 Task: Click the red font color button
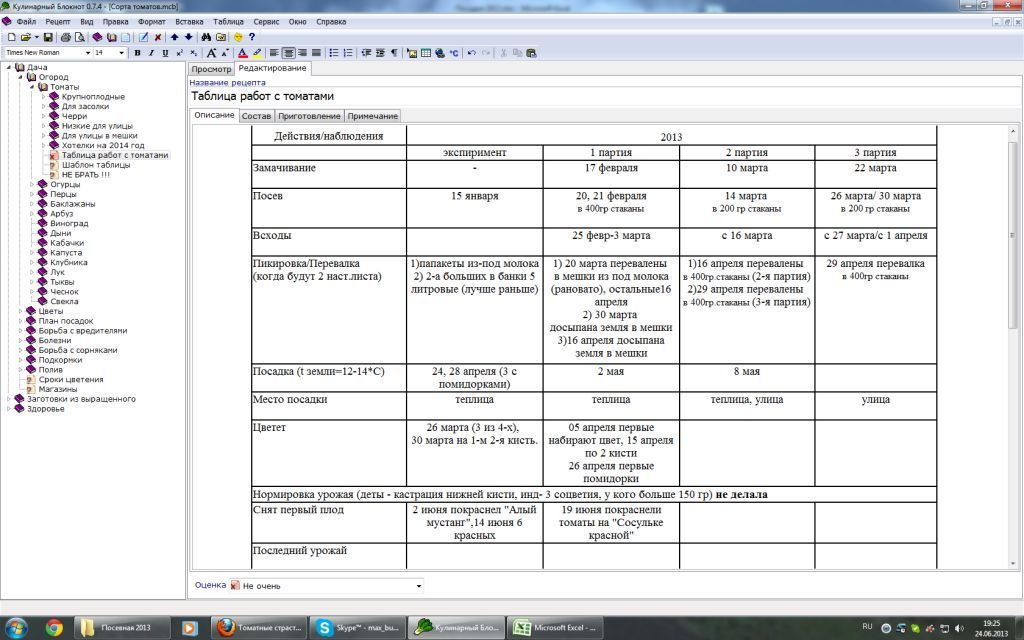[x=242, y=53]
